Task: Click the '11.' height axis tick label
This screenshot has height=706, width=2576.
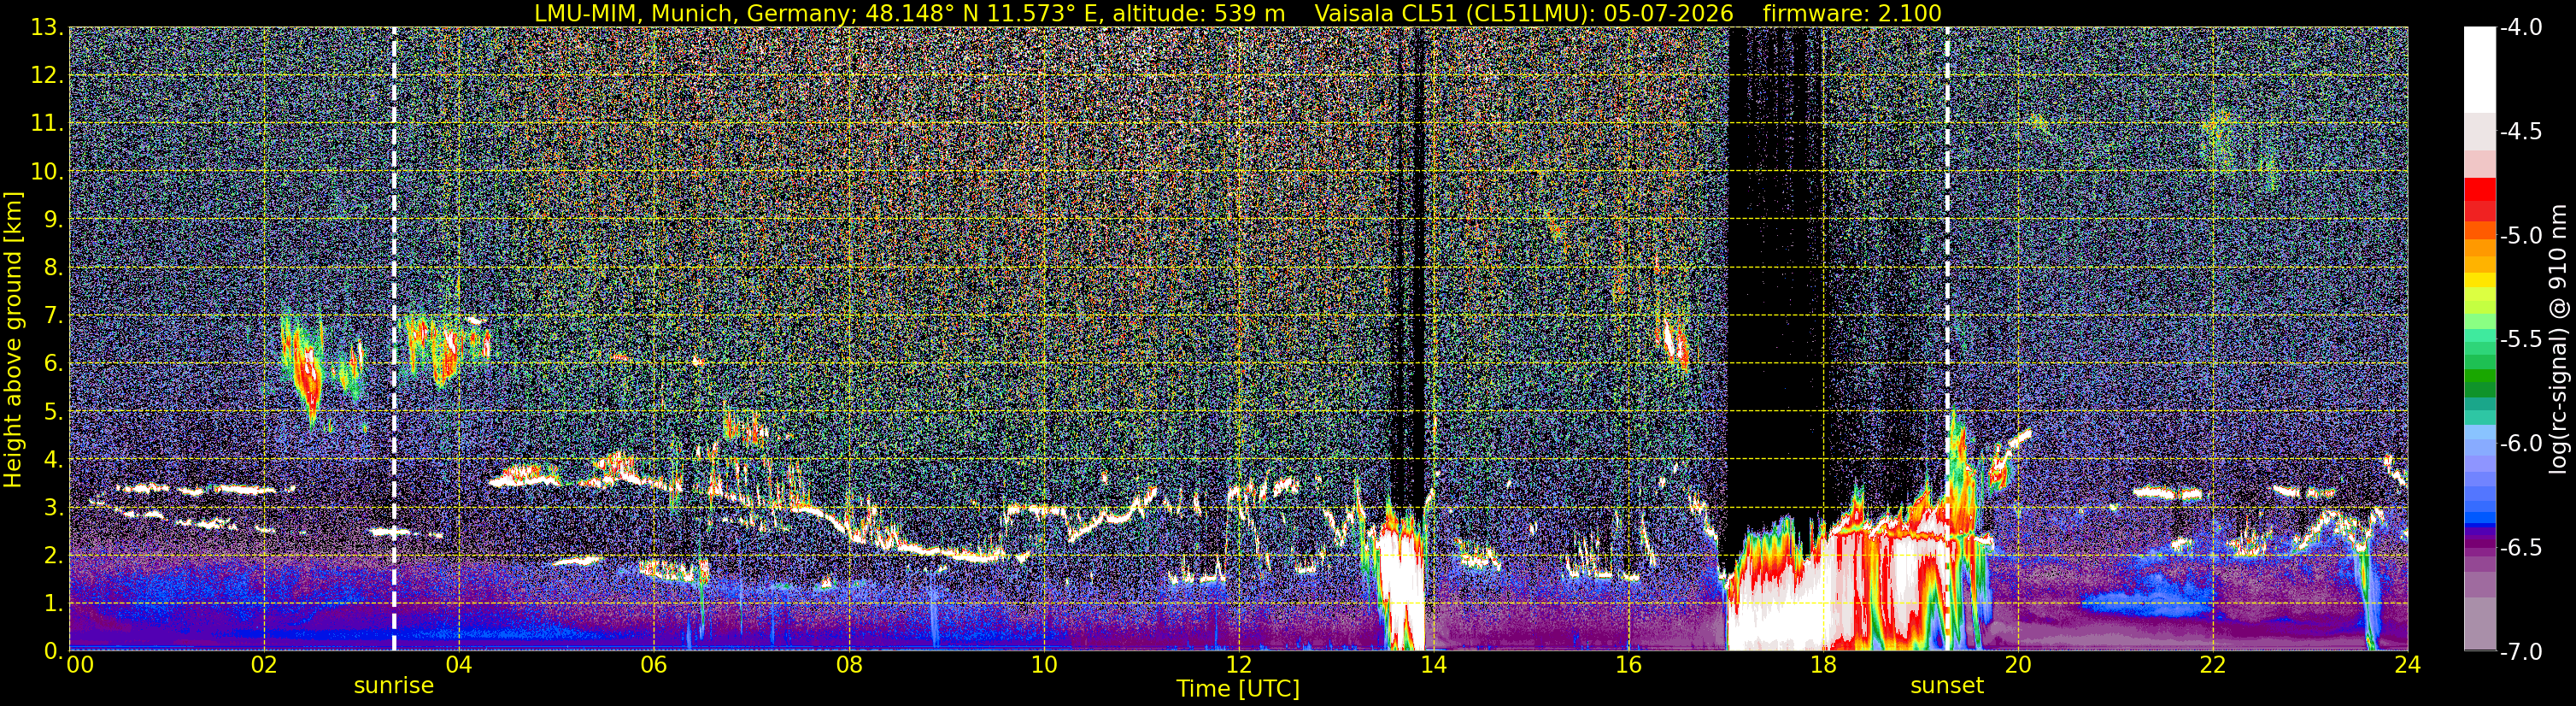Action: coord(48,123)
